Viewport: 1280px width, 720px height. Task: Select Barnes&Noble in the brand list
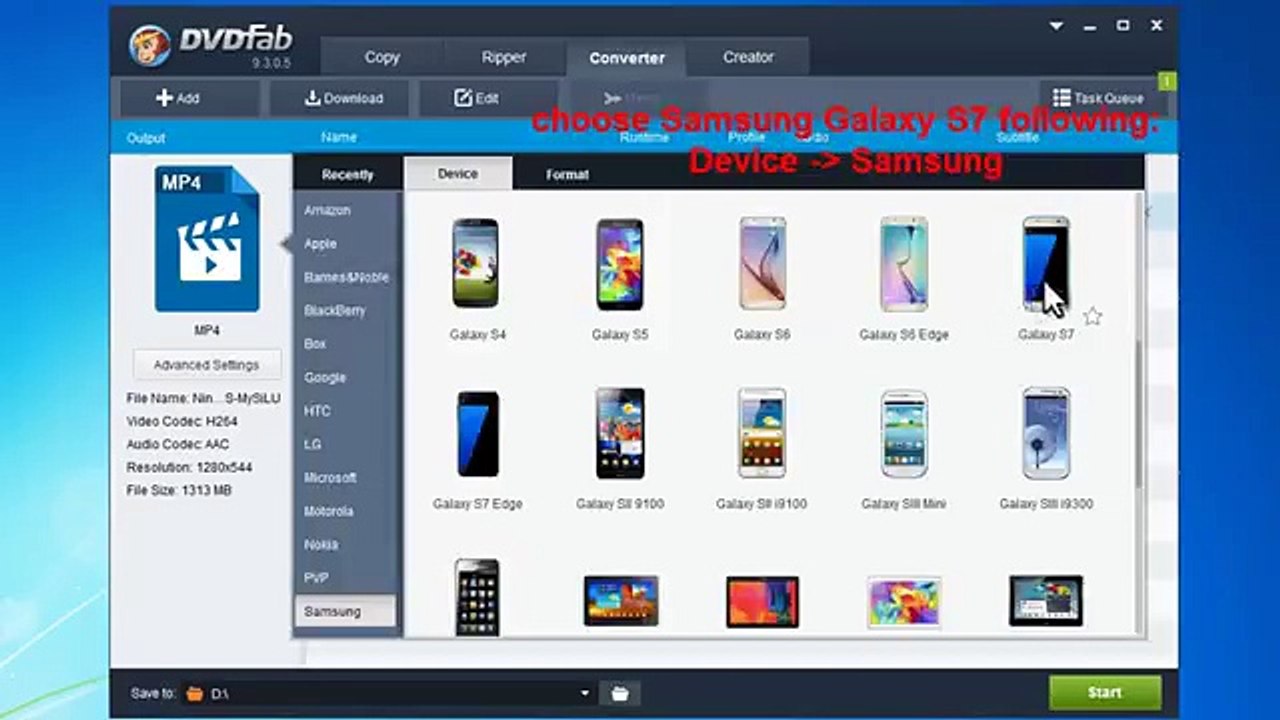click(x=346, y=277)
